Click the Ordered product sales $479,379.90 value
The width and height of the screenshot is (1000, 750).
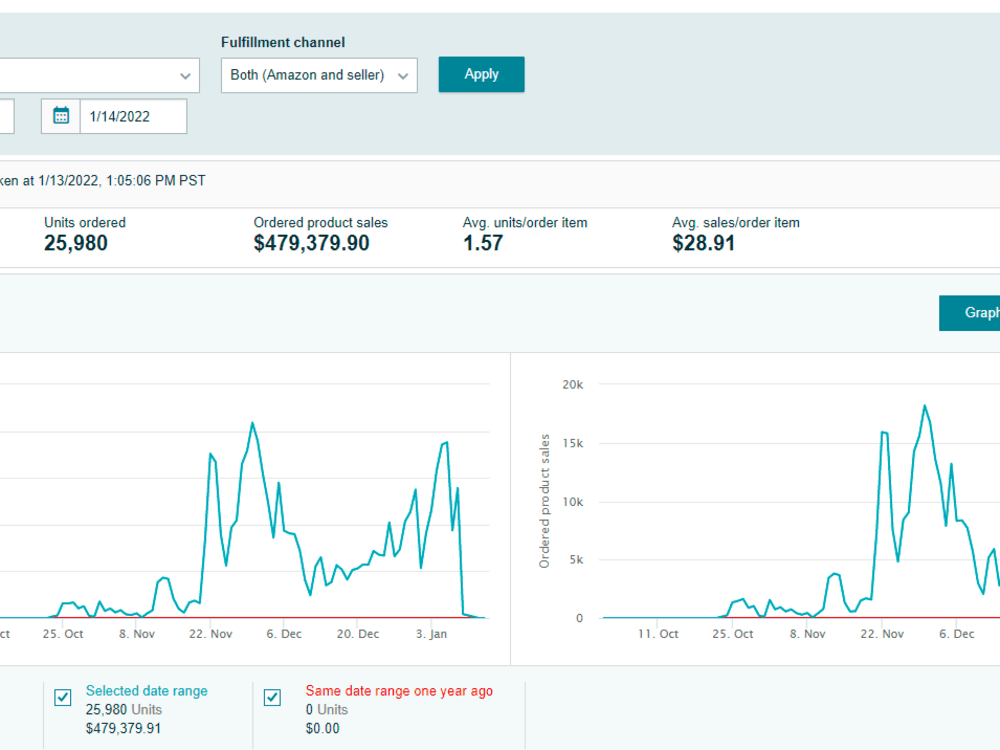311,243
